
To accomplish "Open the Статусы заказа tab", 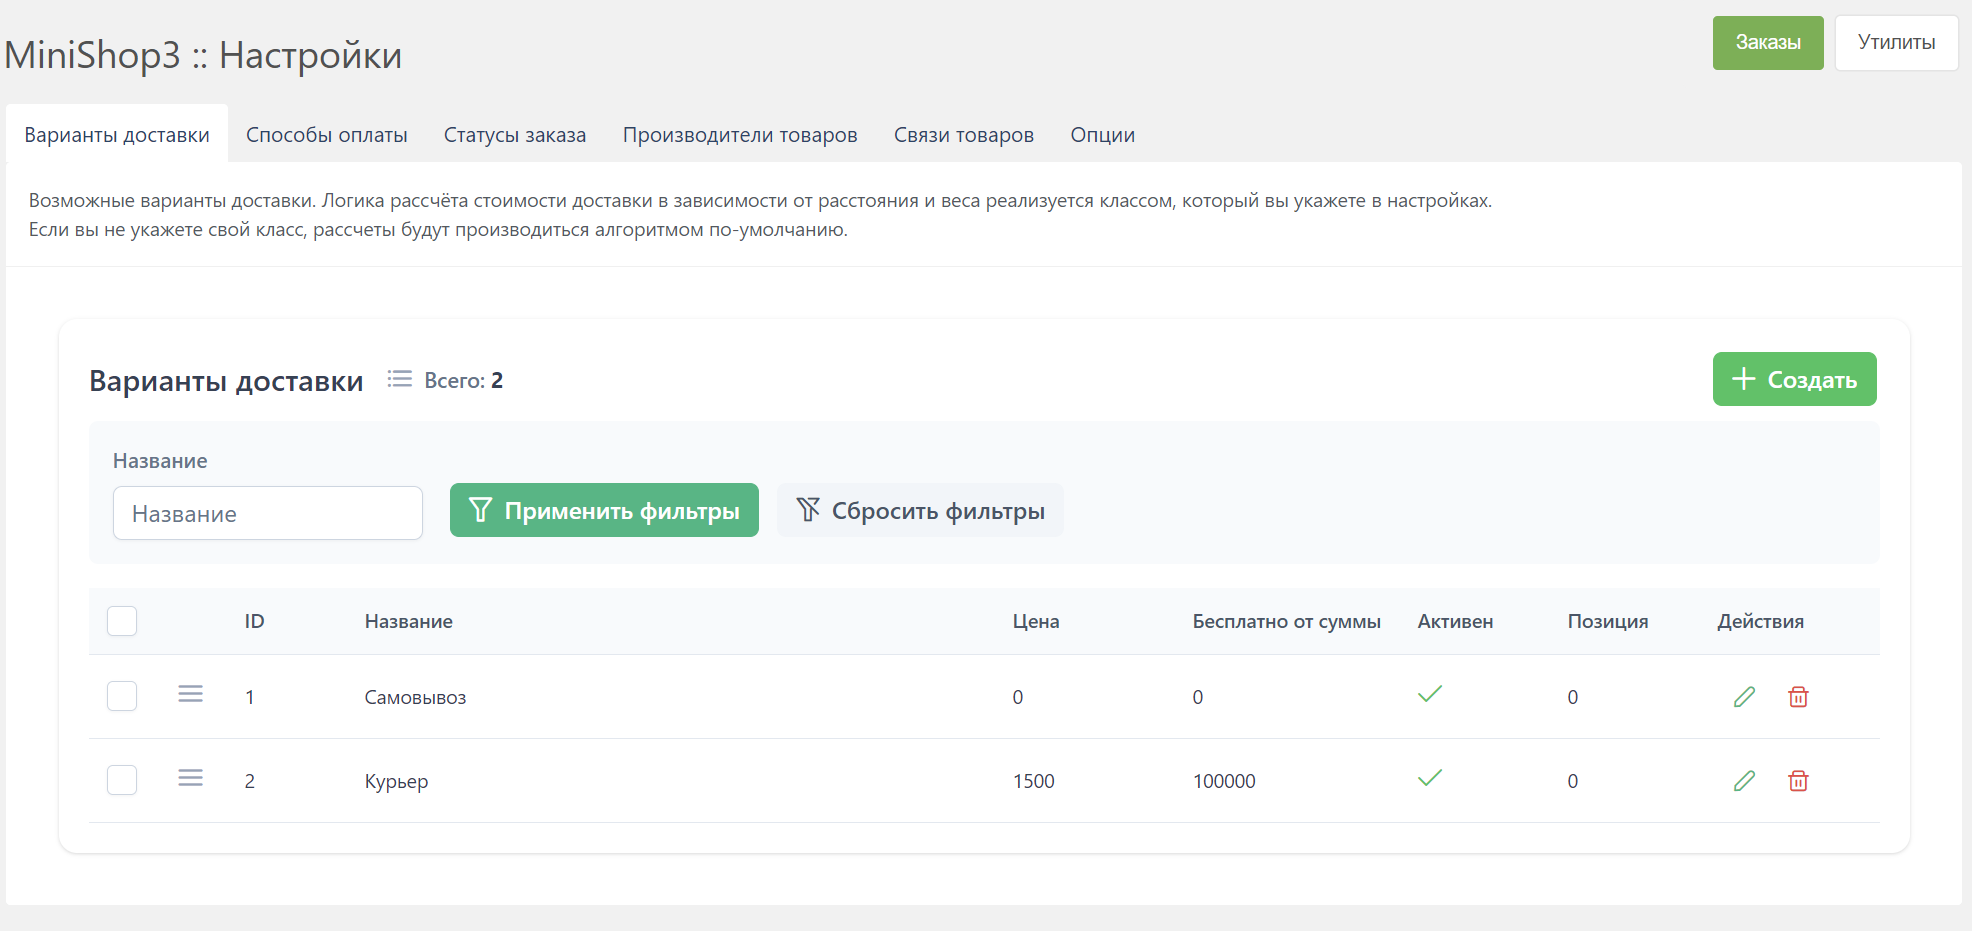I will [515, 135].
